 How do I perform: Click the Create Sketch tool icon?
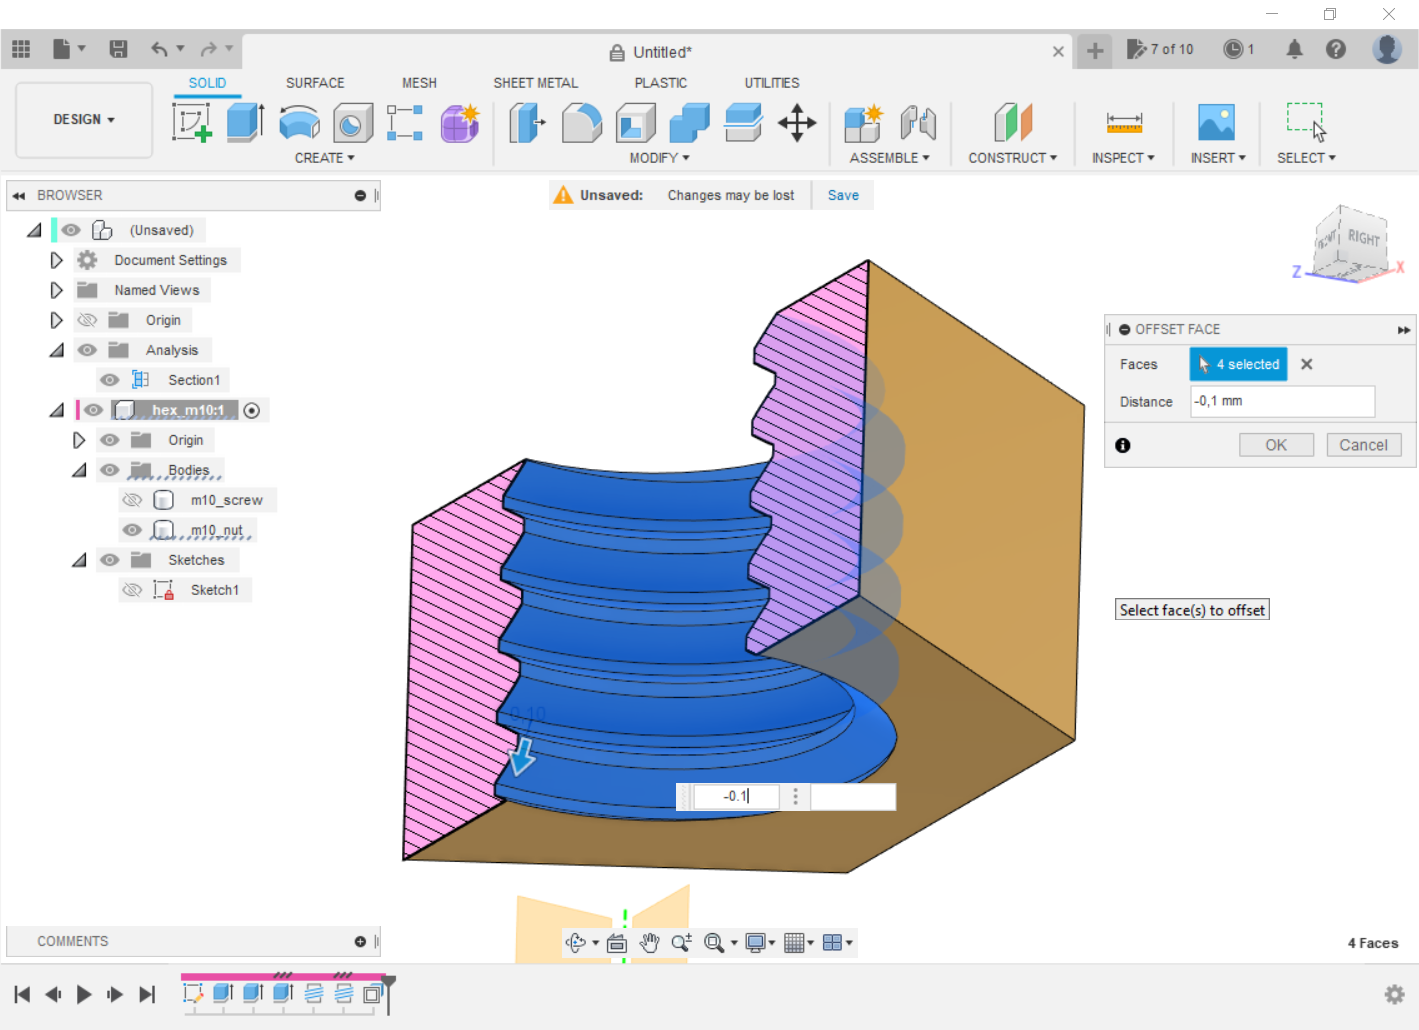(x=191, y=123)
